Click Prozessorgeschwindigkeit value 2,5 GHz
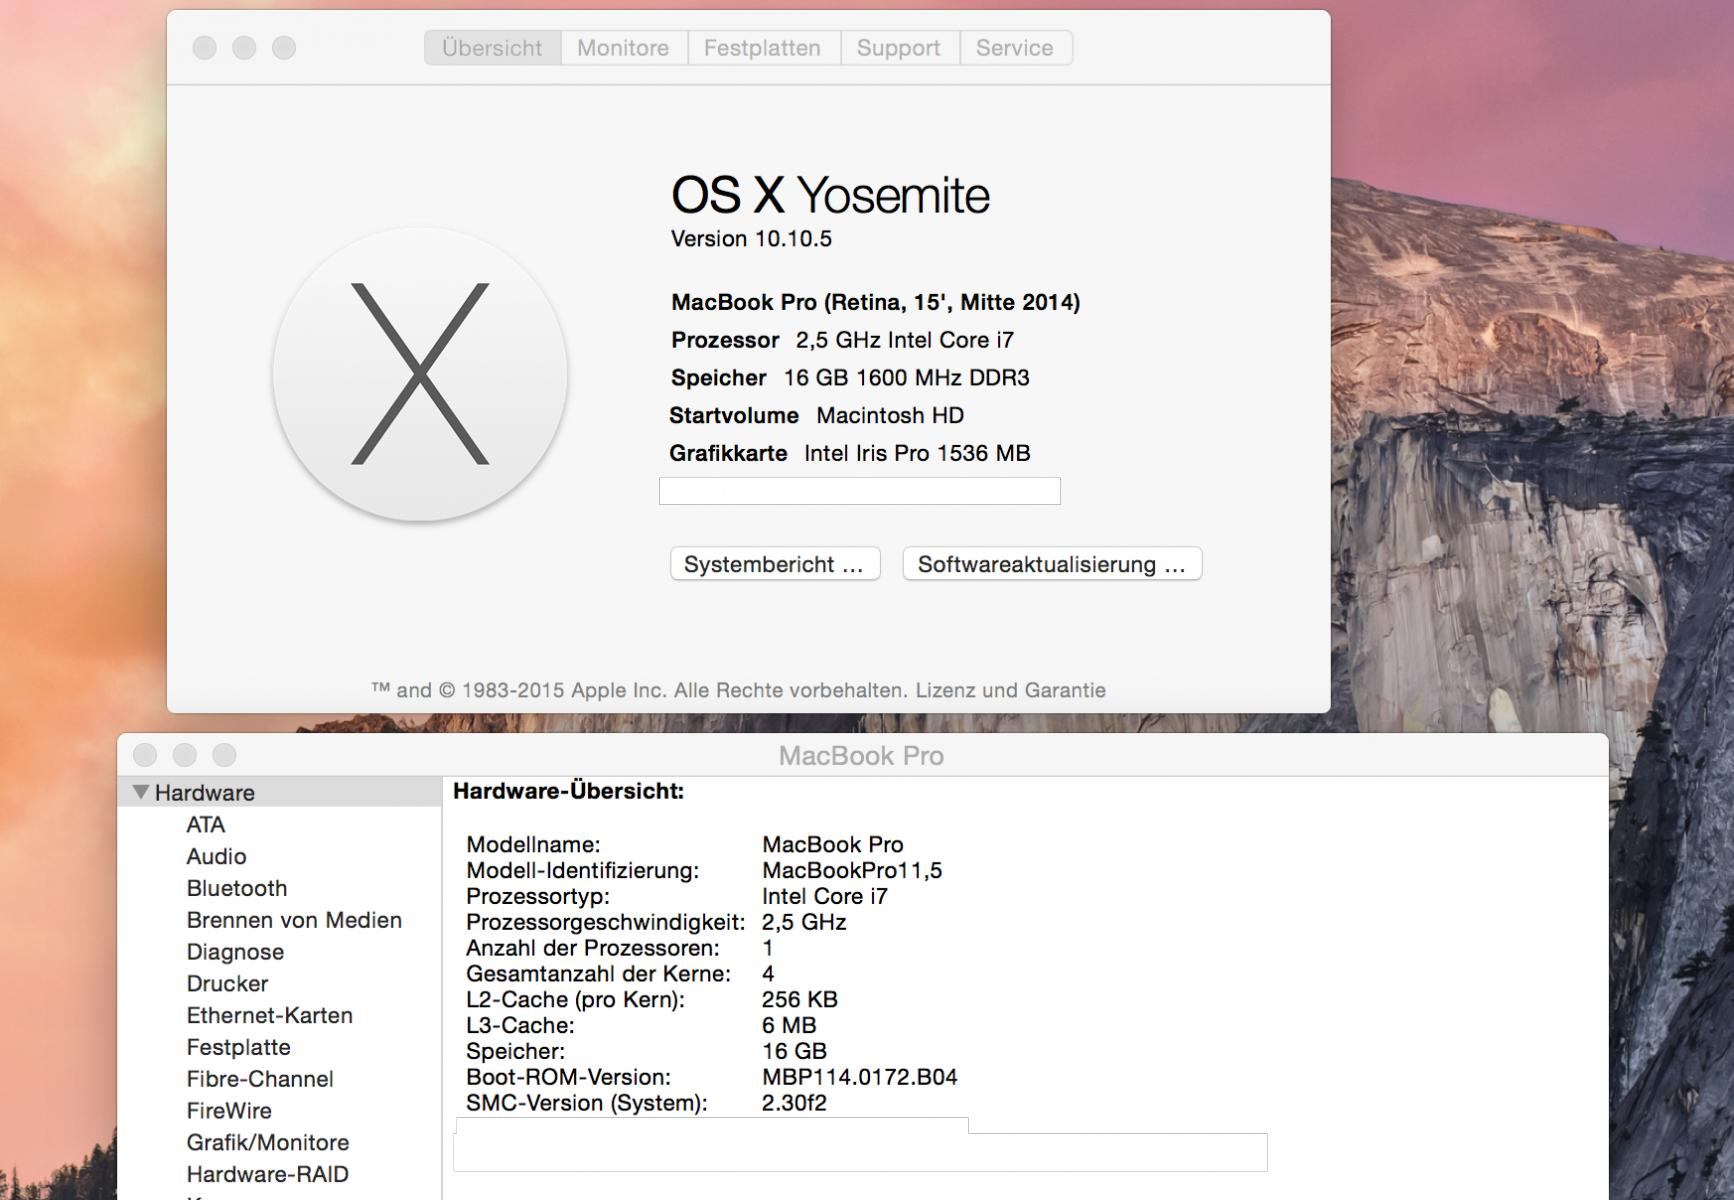 click(x=804, y=922)
